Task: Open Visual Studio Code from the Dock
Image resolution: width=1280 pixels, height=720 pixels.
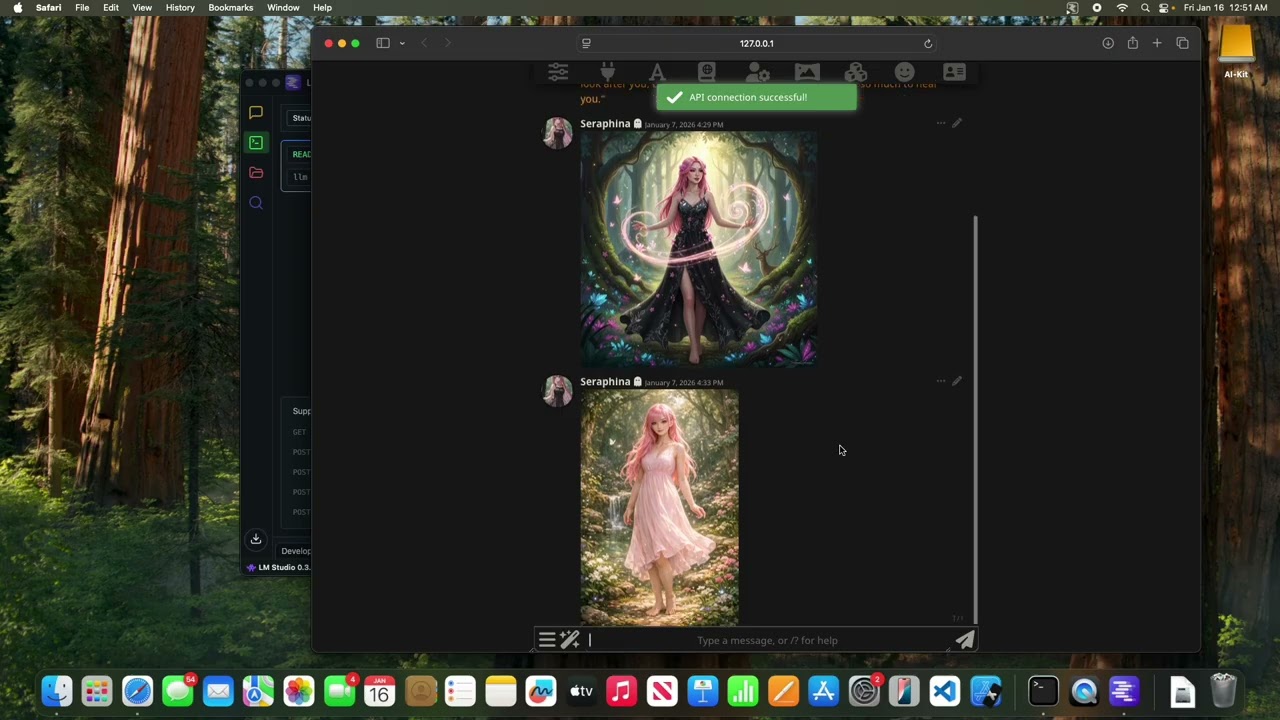Action: coord(945,691)
